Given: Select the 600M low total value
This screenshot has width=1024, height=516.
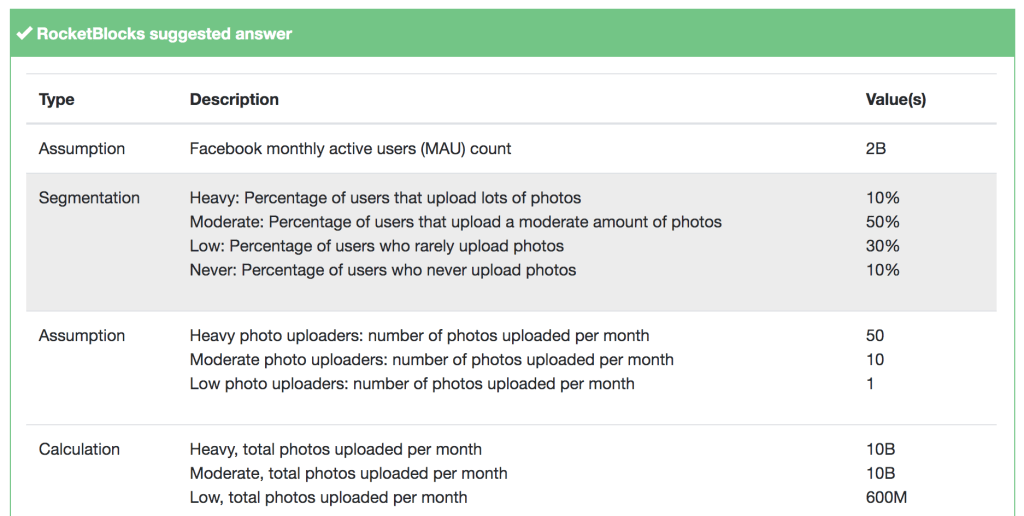Looking at the screenshot, I should click(x=886, y=498).
